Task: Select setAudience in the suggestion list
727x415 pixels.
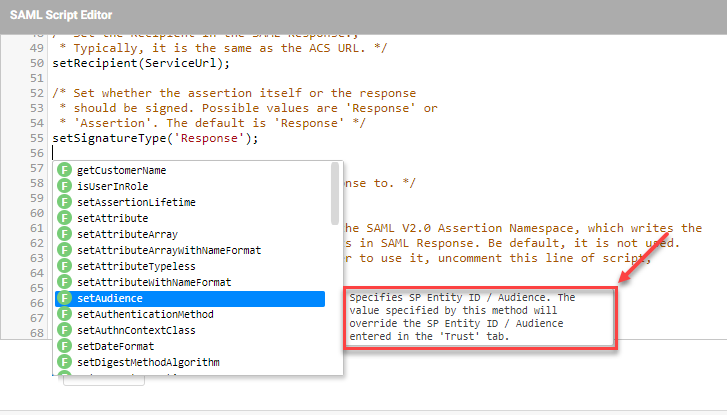Action: pos(110,298)
